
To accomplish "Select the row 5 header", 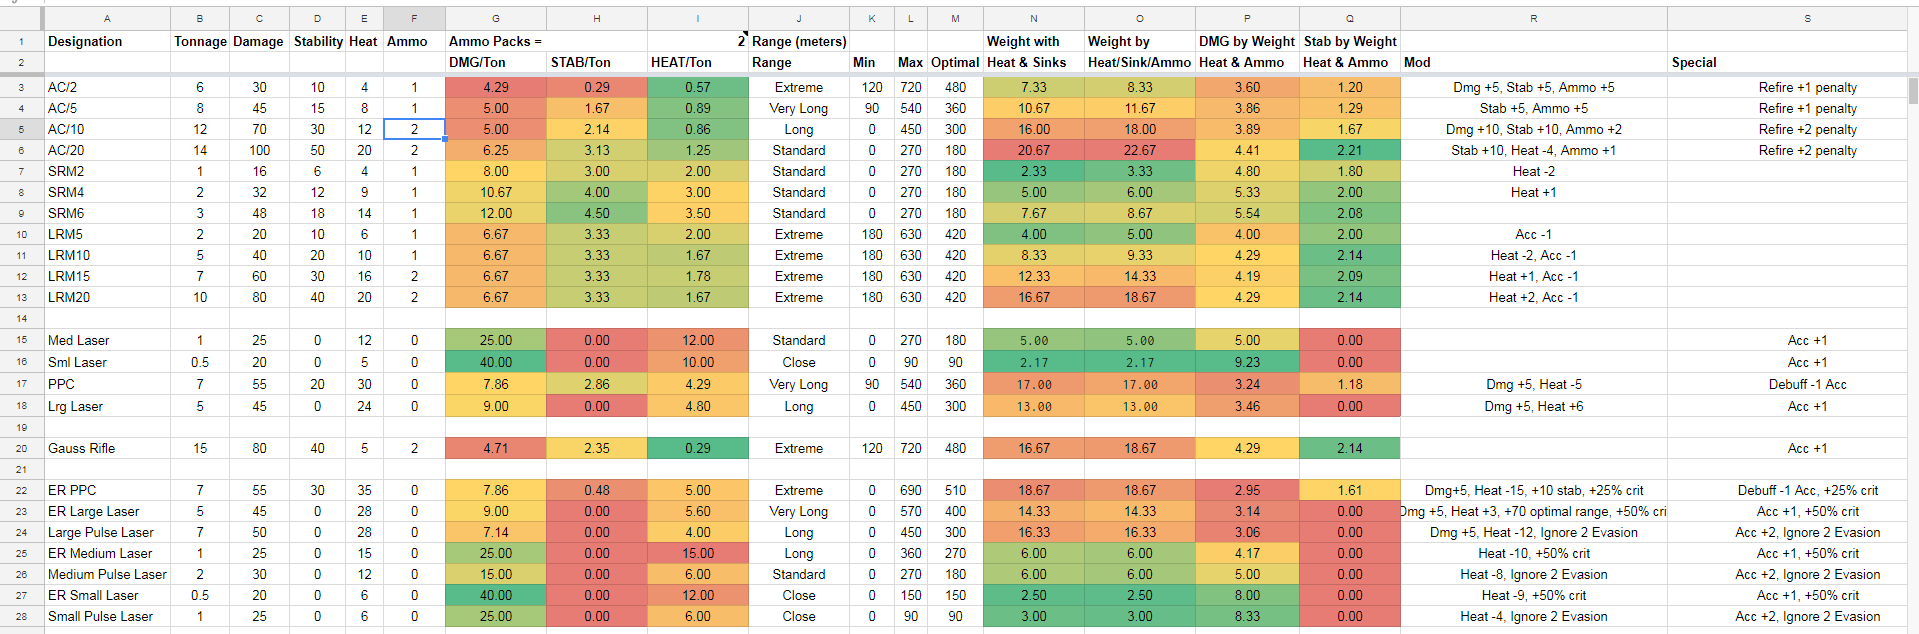I will coord(21,129).
